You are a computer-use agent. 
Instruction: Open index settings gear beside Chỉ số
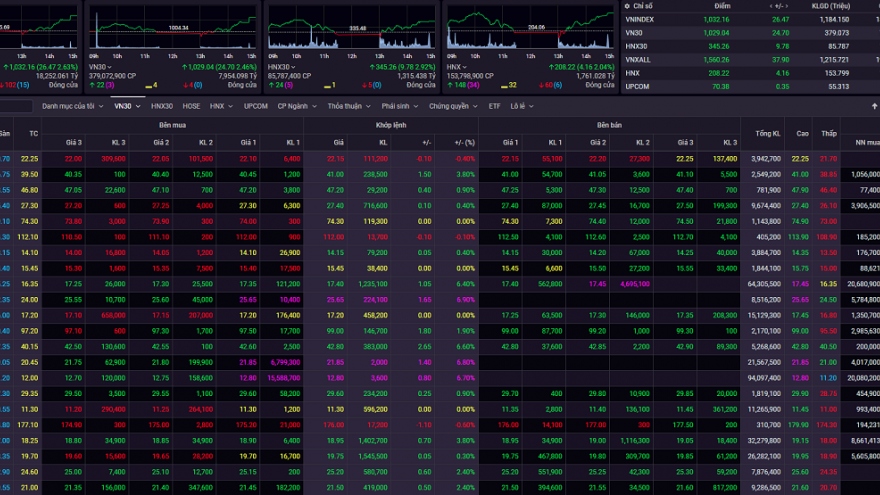625,5
